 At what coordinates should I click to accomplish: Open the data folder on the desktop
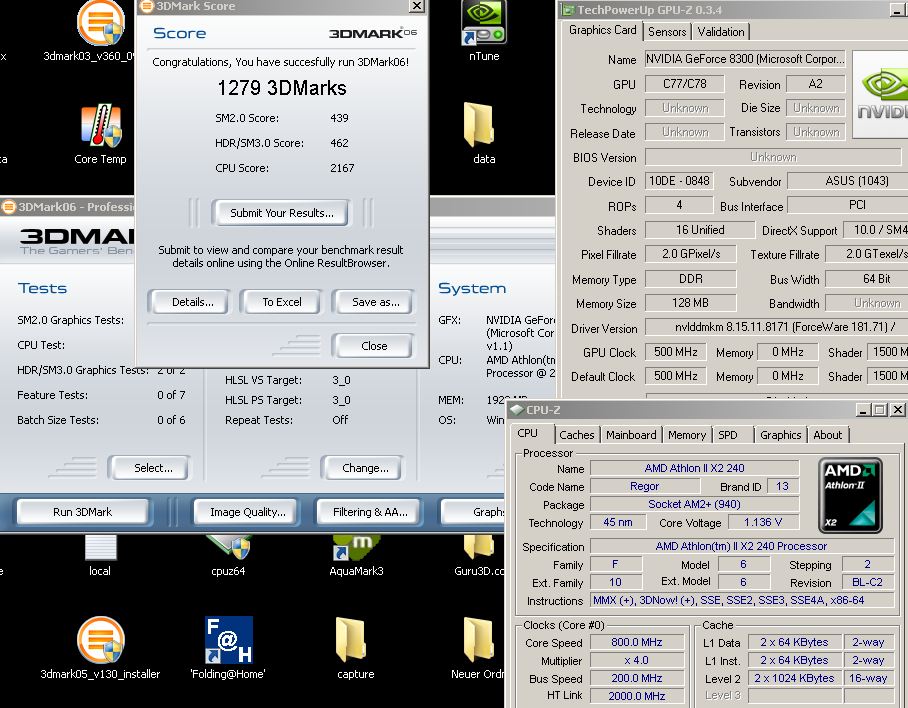(x=479, y=125)
